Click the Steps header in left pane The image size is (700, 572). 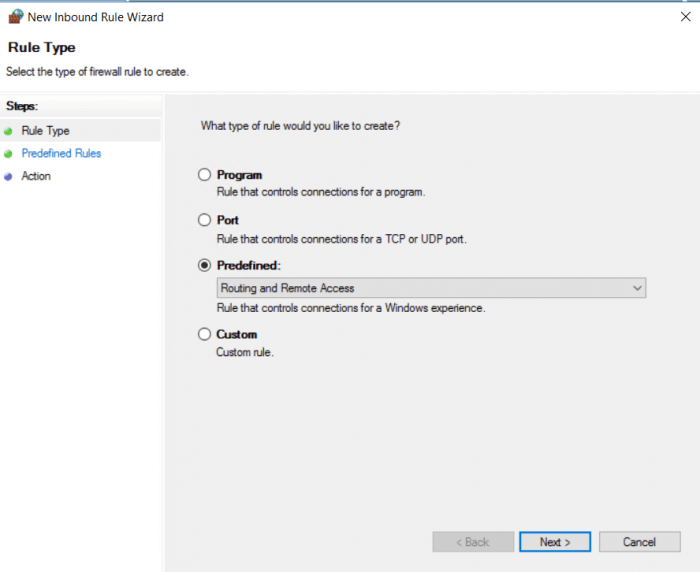click(21, 106)
